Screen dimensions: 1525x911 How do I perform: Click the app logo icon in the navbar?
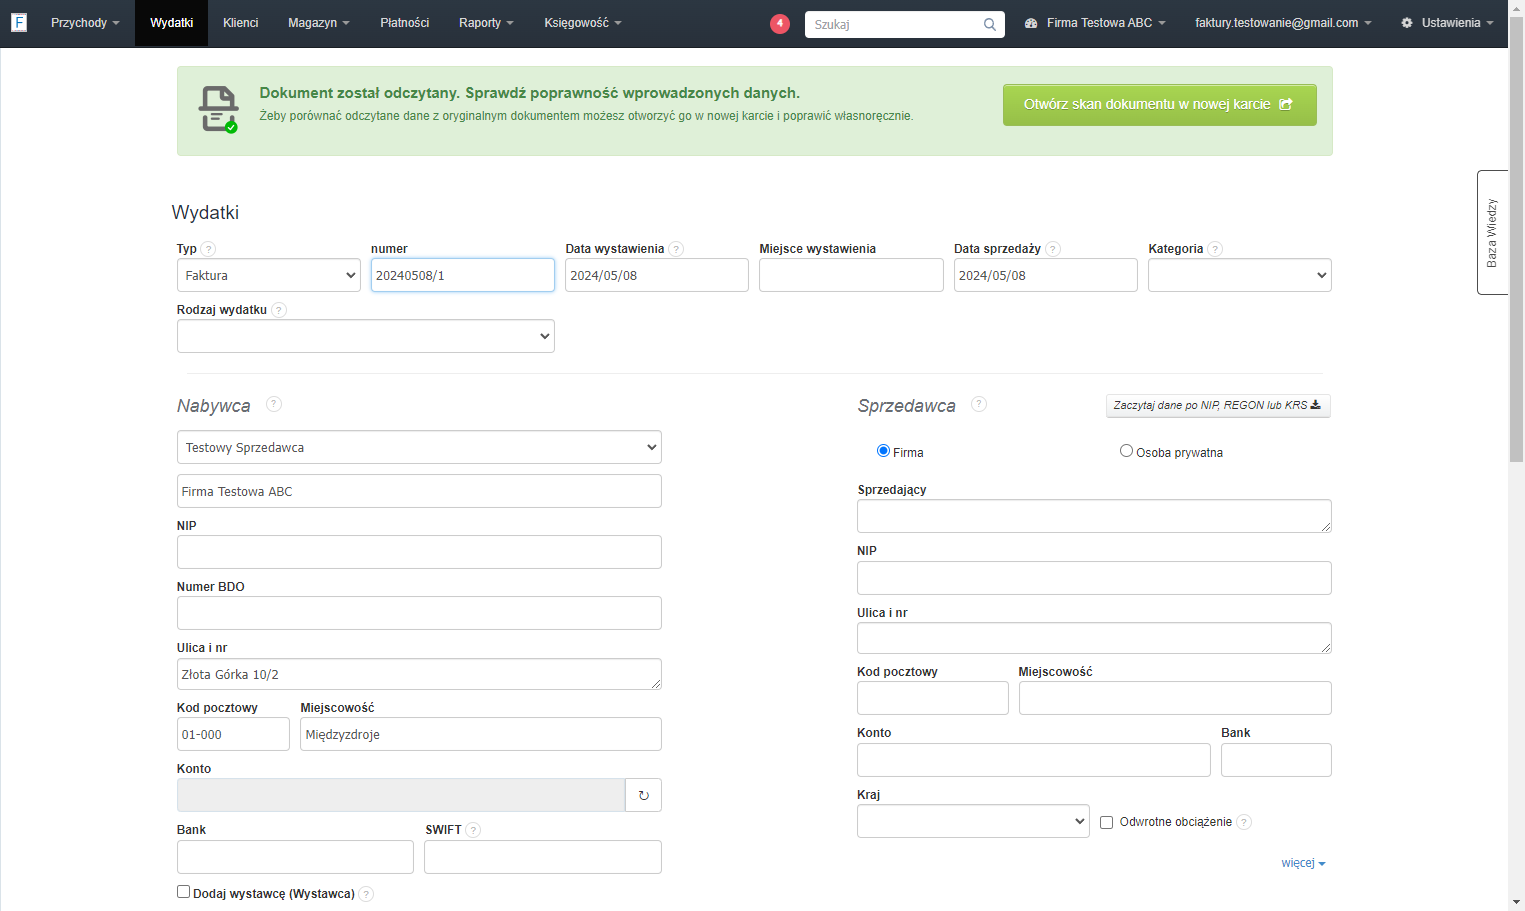19,22
